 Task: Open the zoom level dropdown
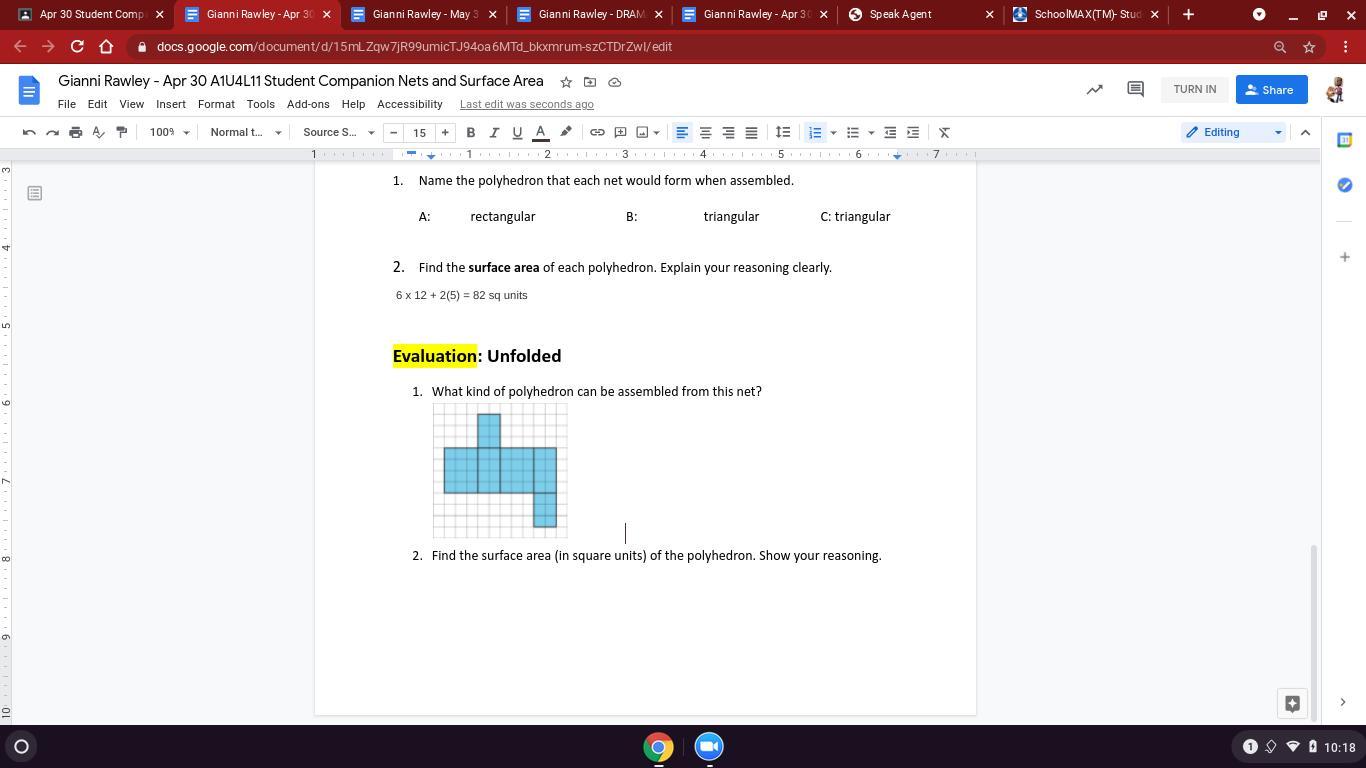[169, 132]
